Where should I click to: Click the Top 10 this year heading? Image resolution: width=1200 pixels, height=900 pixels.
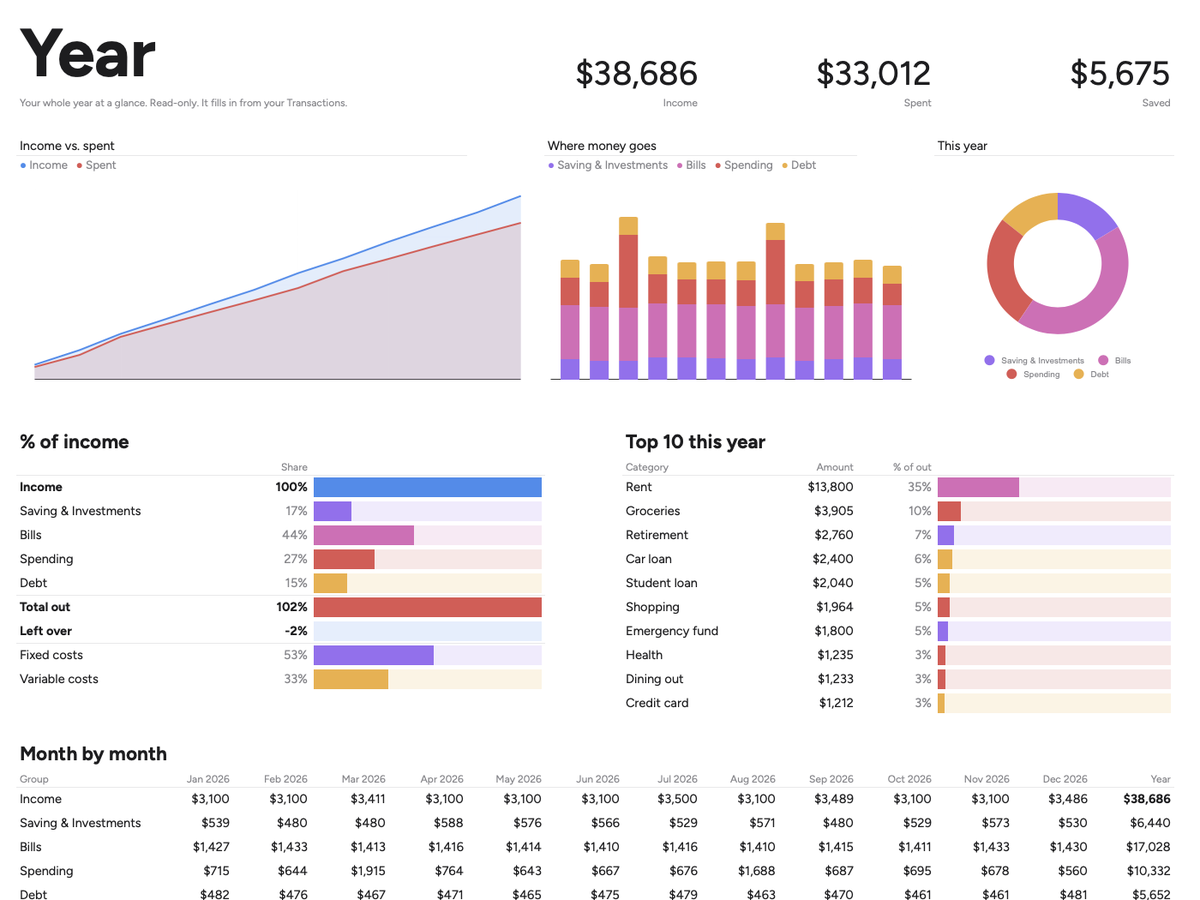[x=695, y=442]
